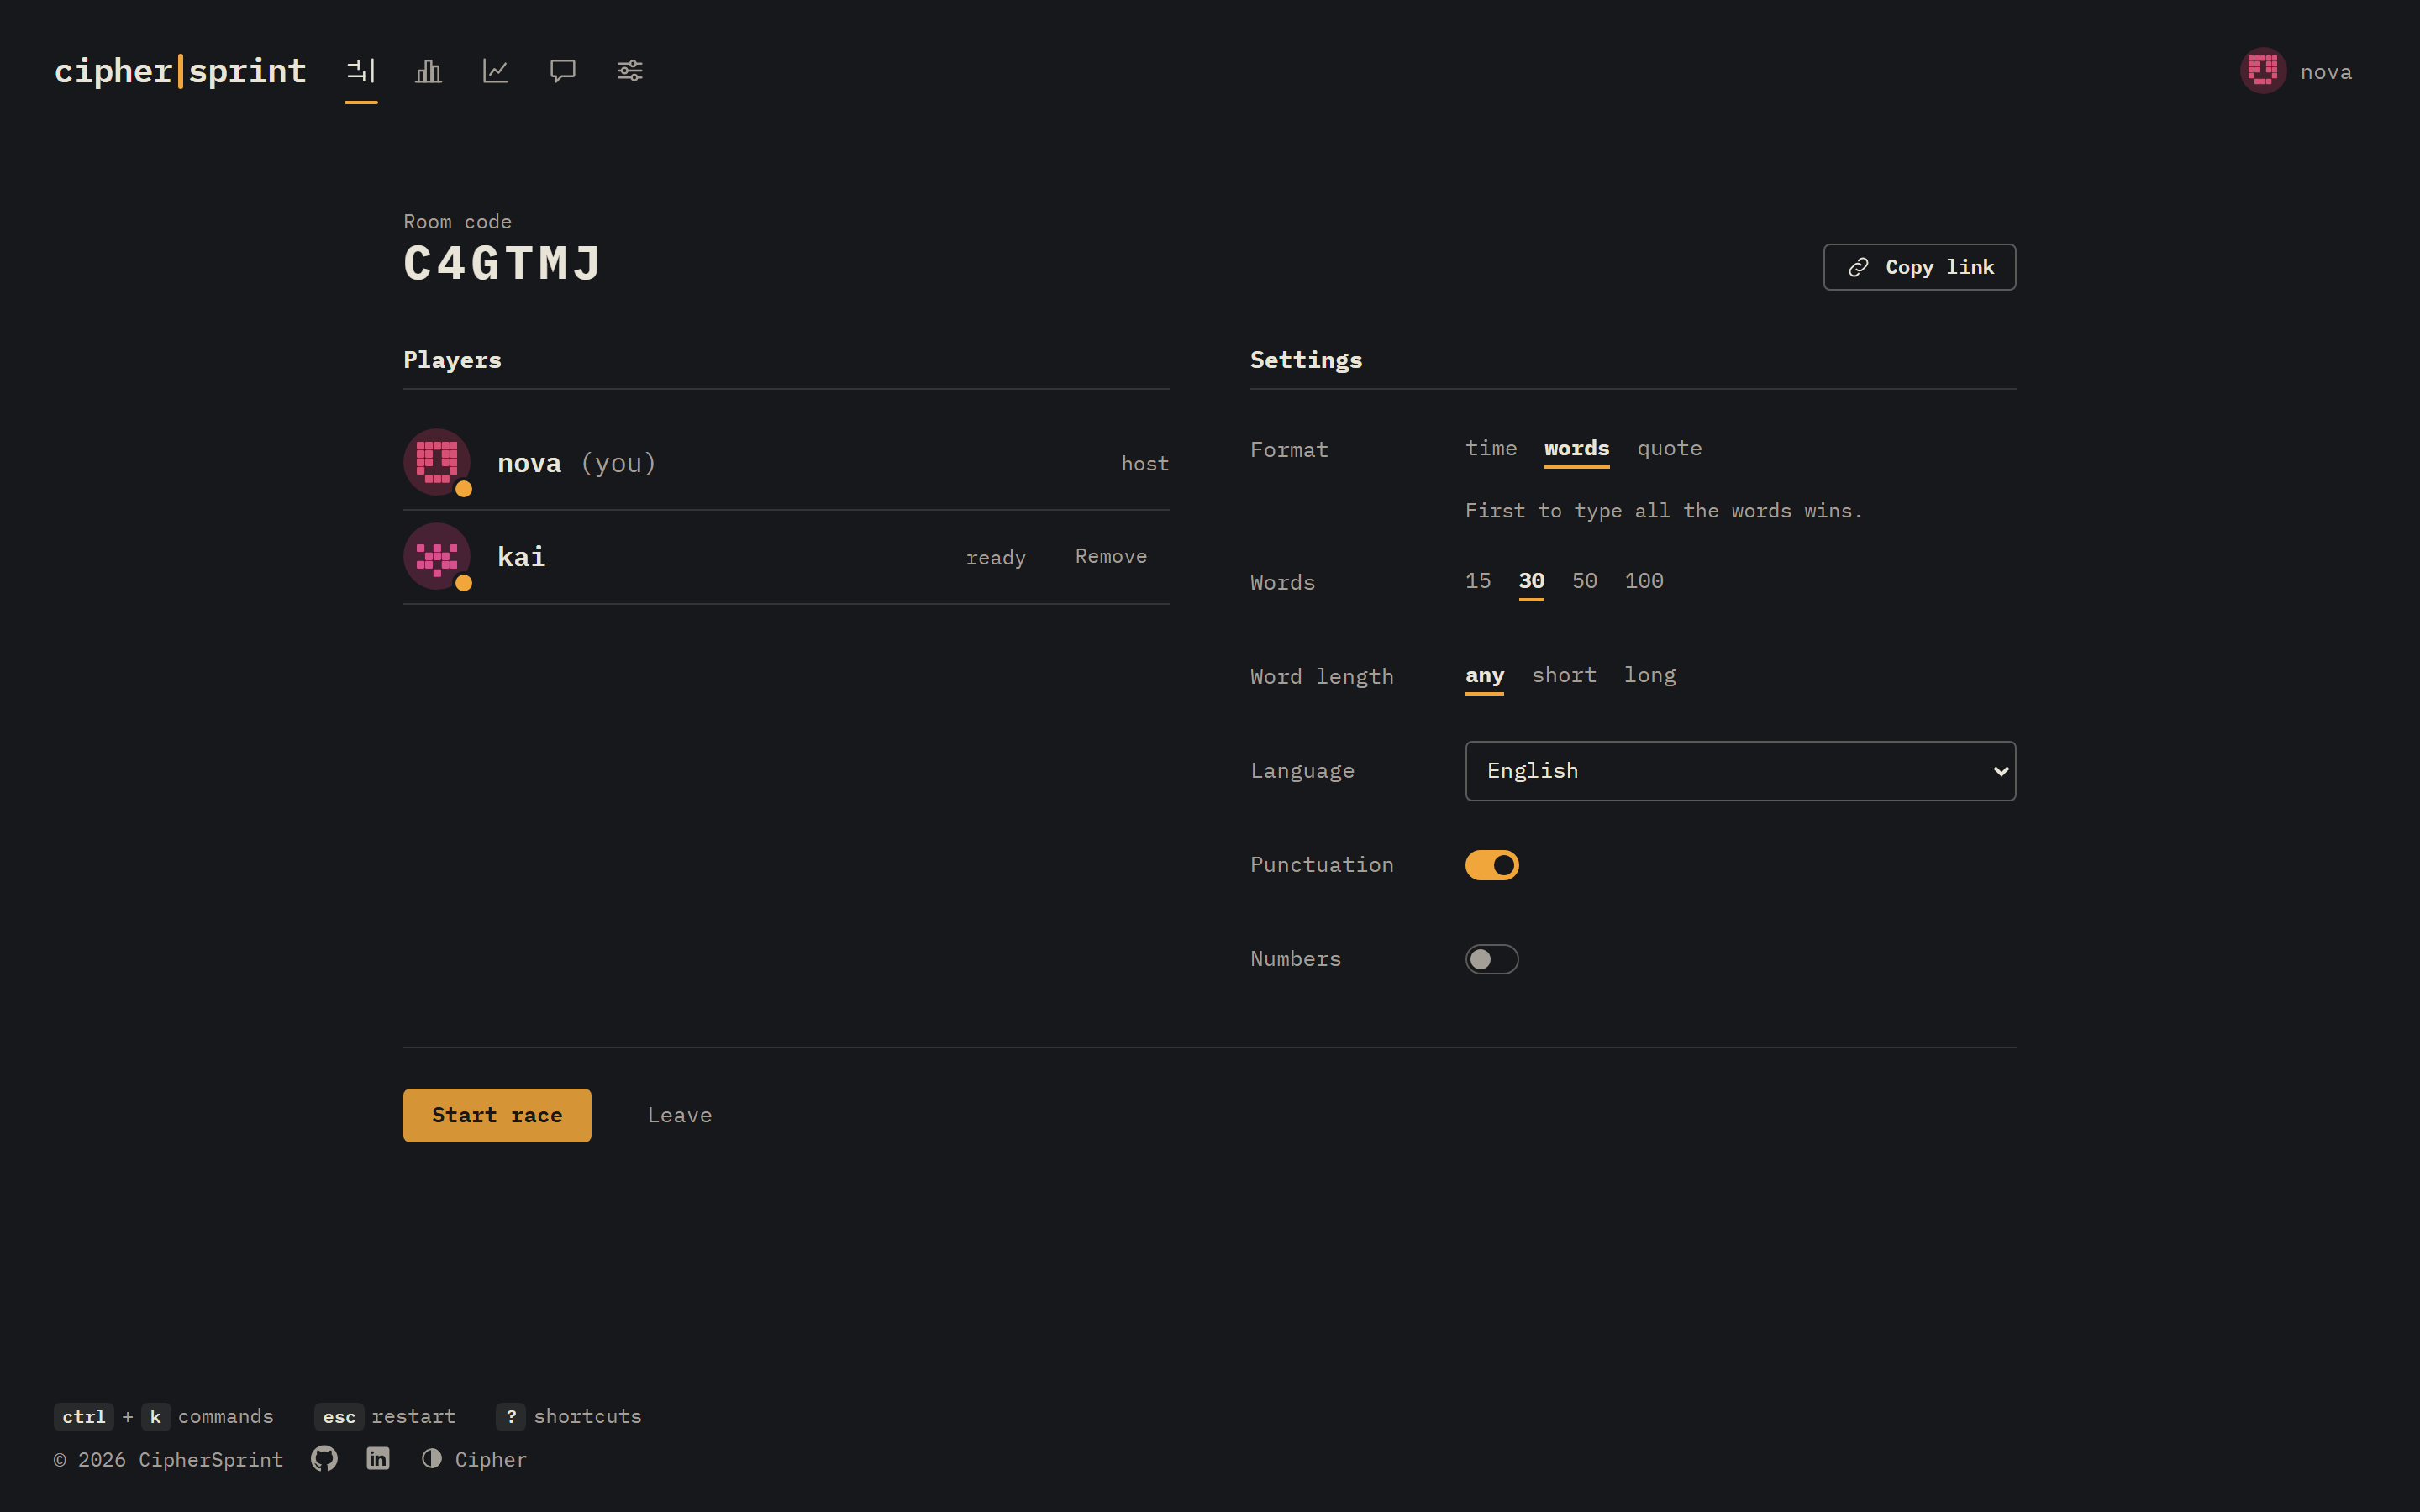Open the typing race icon in the top nav
Image resolution: width=2420 pixels, height=1512 pixels.
click(x=361, y=71)
